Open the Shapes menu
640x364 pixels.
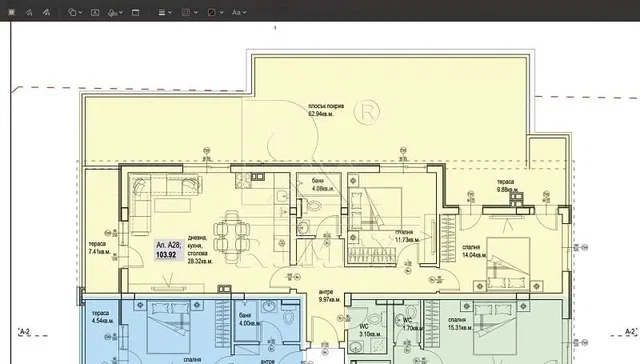75,12
